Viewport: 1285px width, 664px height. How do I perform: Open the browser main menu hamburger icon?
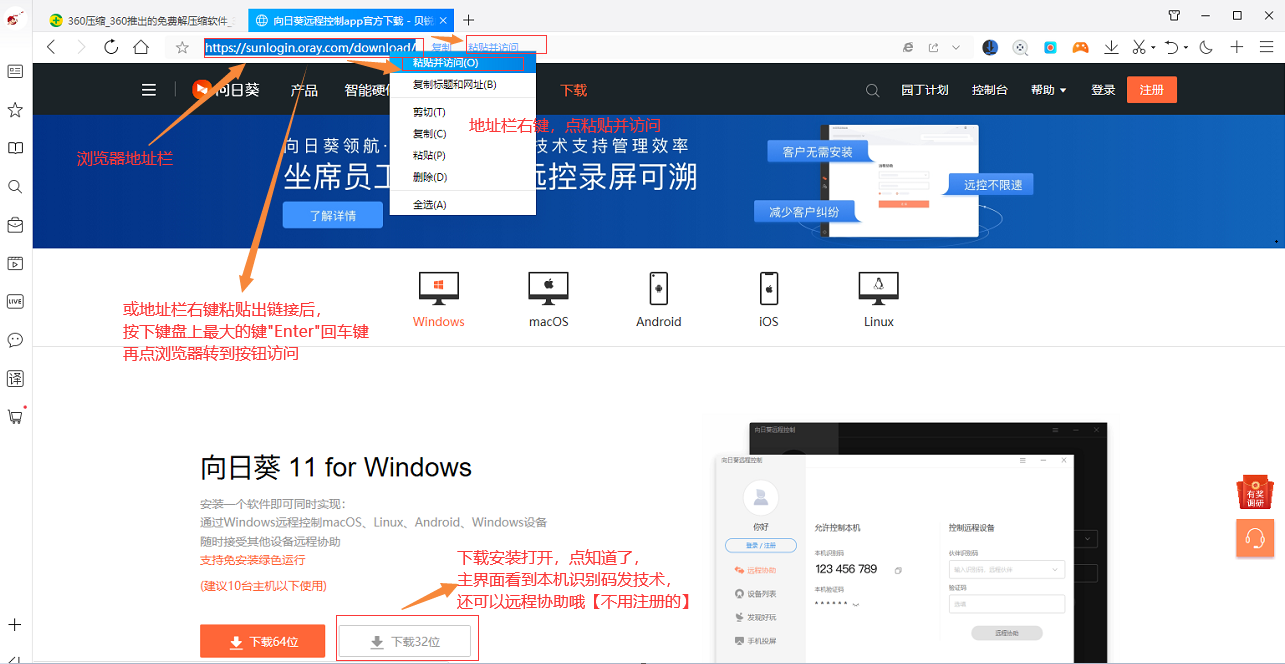[x=1266, y=47]
